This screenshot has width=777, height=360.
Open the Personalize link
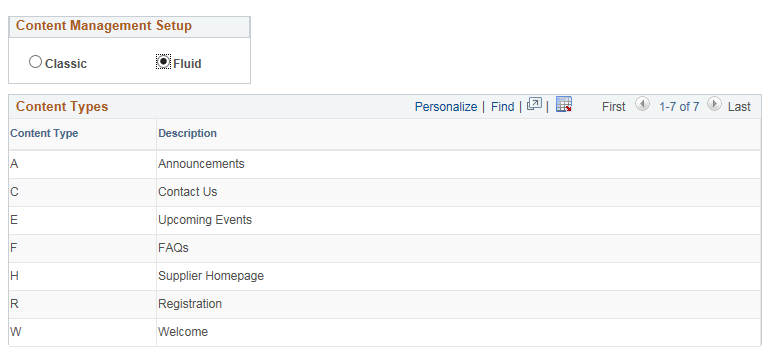(445, 107)
